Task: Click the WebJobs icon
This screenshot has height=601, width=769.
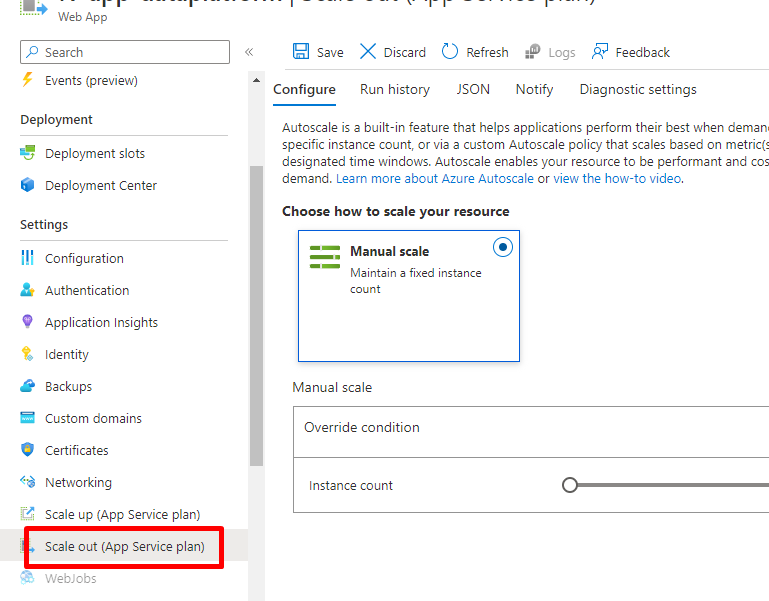Action: click(x=27, y=577)
